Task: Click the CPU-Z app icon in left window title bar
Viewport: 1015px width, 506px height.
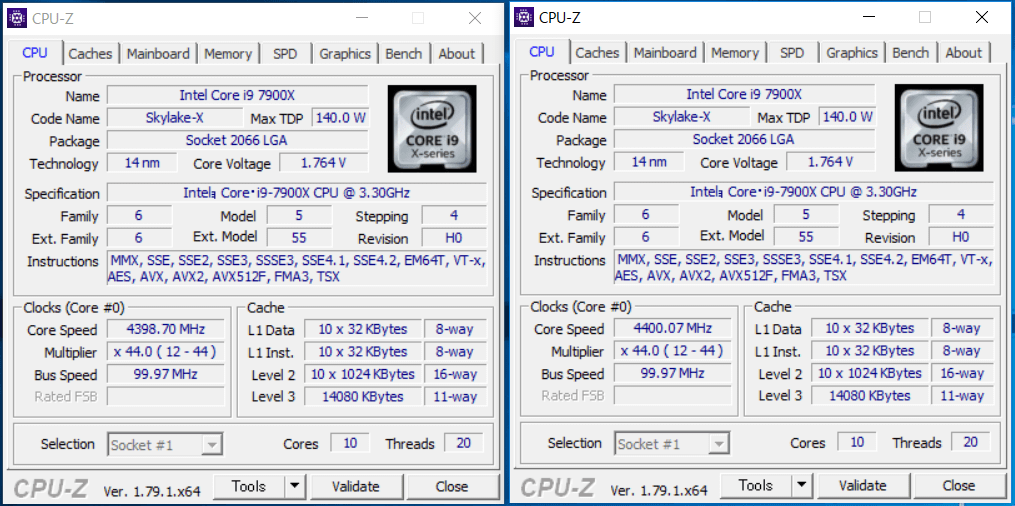Action: tap(17, 18)
